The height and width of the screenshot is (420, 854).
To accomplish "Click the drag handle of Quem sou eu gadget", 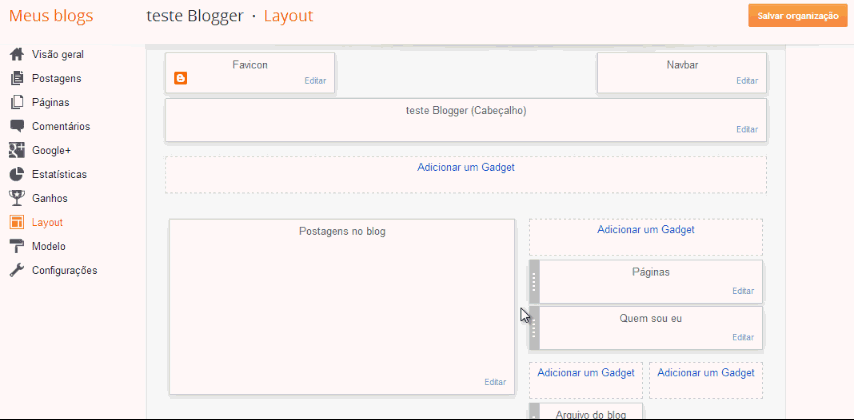I will click(x=534, y=328).
